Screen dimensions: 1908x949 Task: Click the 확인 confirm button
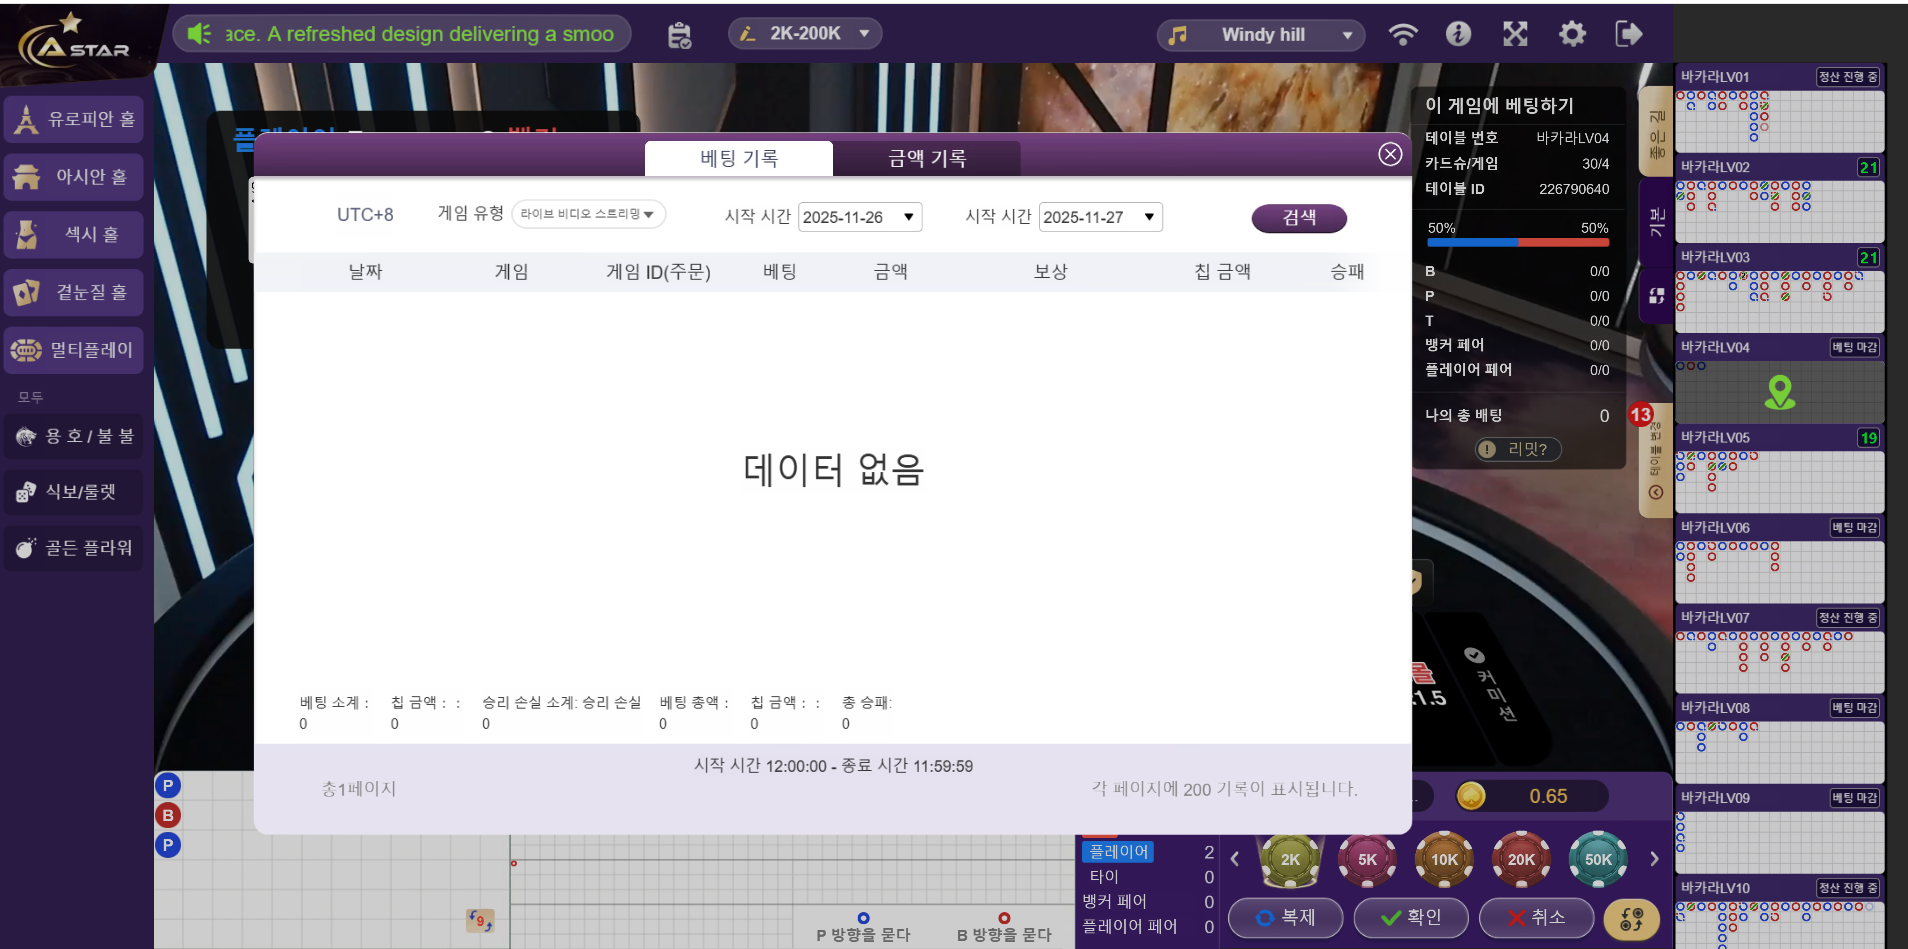[x=1410, y=917]
